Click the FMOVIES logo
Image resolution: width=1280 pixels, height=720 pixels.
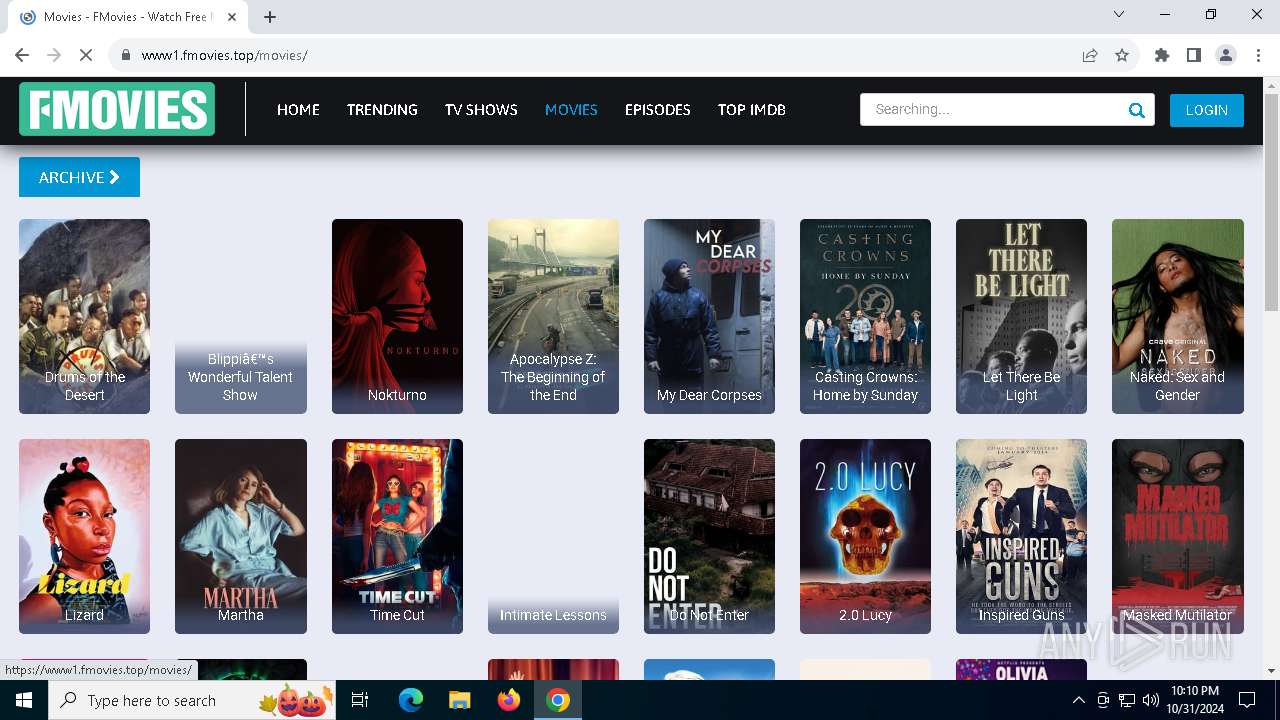[117, 109]
